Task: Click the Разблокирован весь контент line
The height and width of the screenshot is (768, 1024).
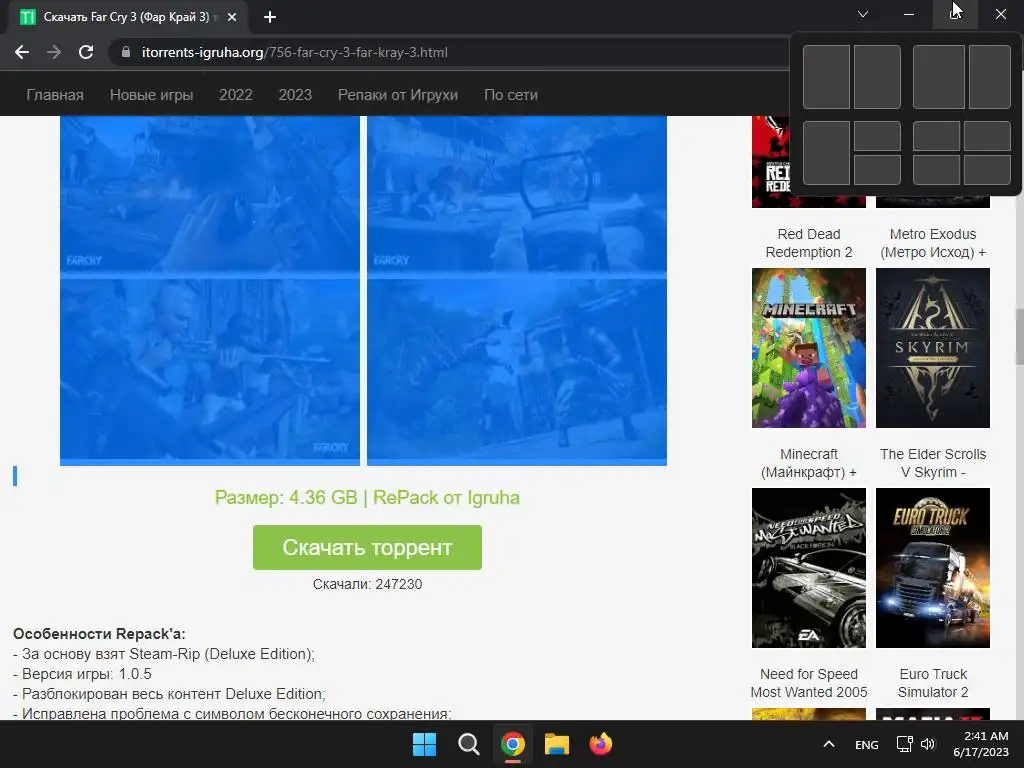Action: coord(169,694)
